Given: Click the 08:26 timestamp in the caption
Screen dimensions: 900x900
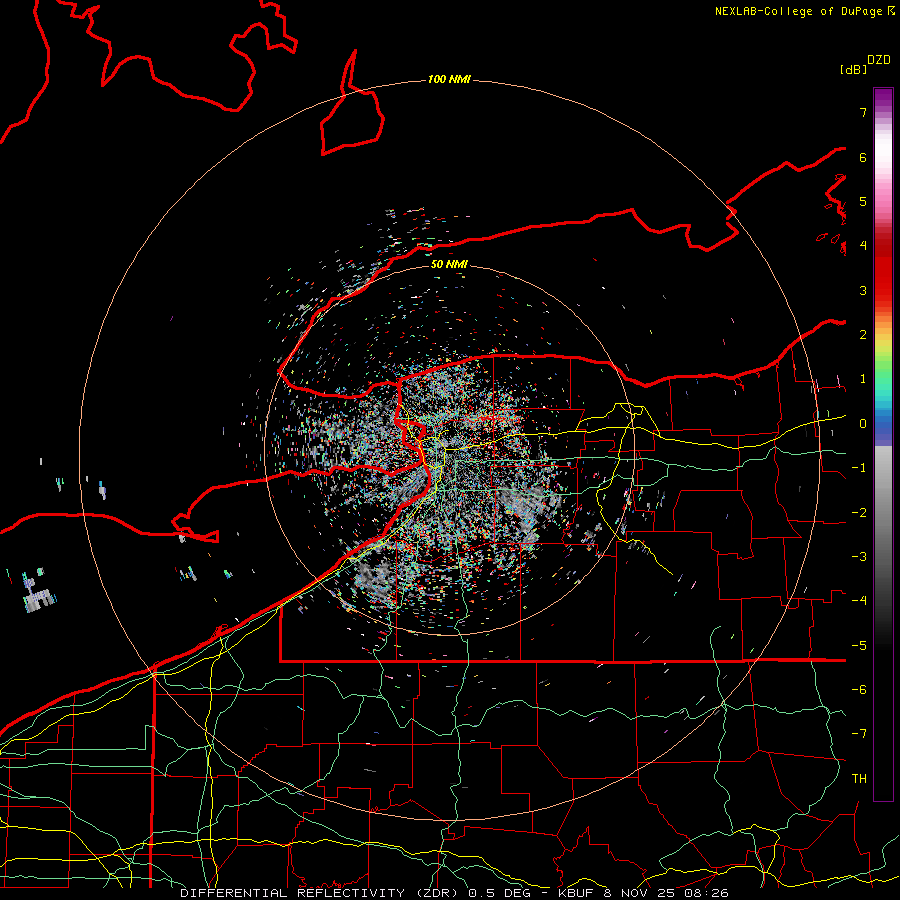Looking at the screenshot, I should coord(707,893).
